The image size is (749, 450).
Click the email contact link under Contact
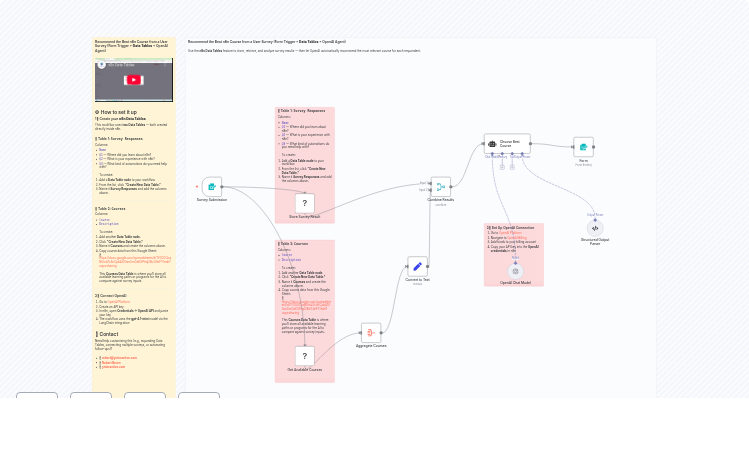coord(119,357)
